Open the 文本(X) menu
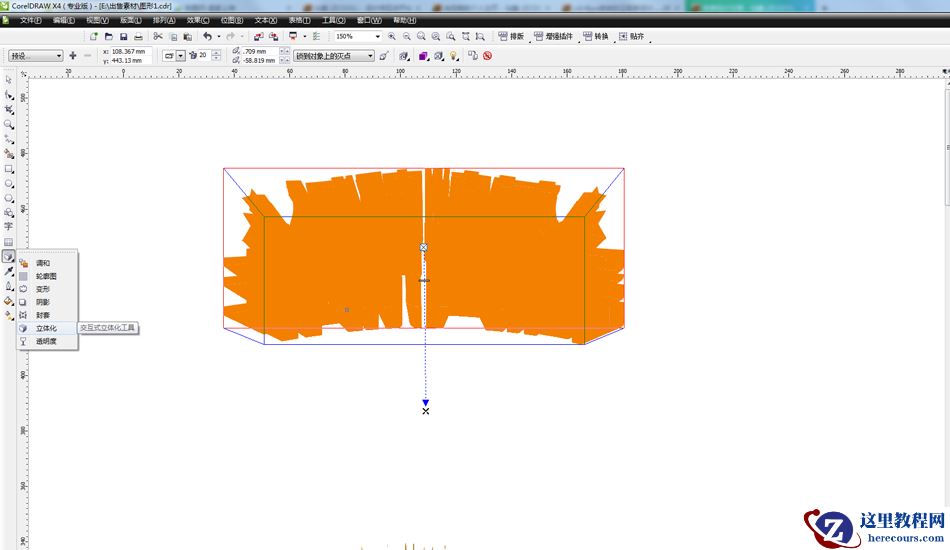950x550 pixels. click(265, 20)
